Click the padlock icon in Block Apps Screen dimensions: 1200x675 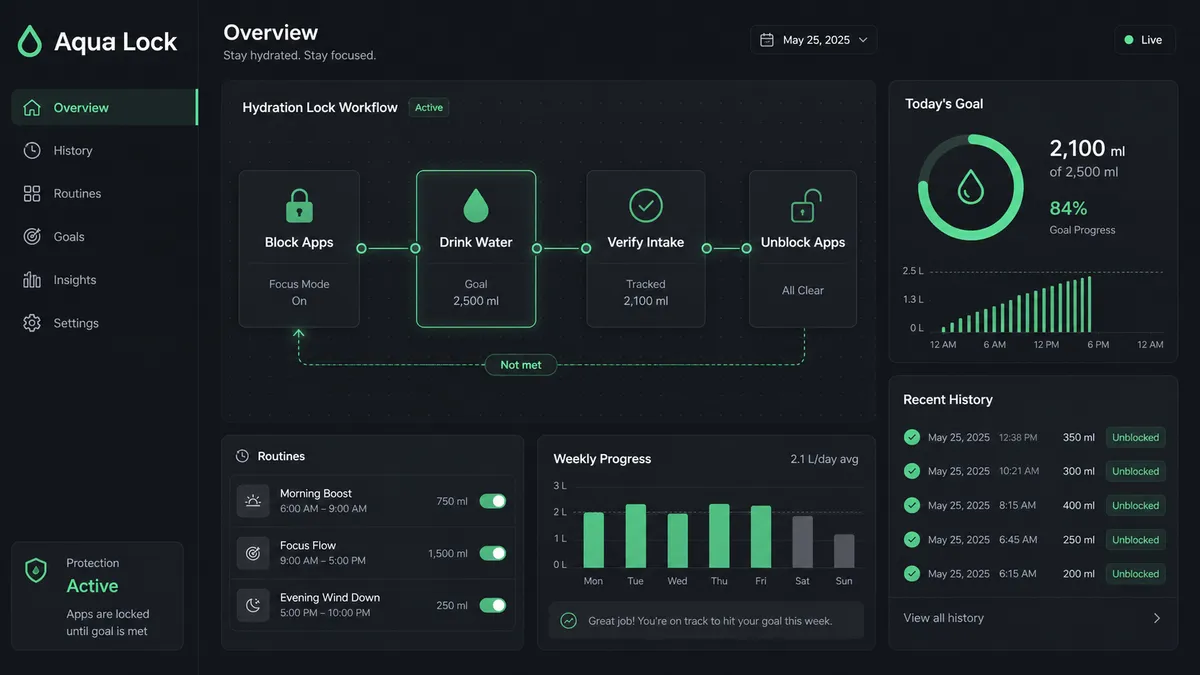(x=299, y=205)
